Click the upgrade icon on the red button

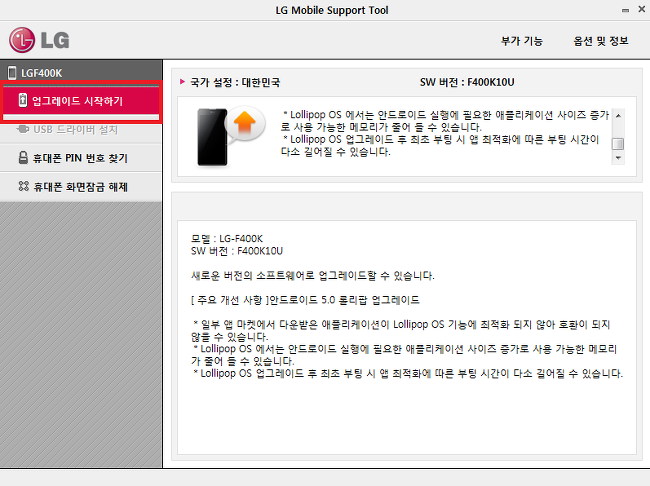23,100
